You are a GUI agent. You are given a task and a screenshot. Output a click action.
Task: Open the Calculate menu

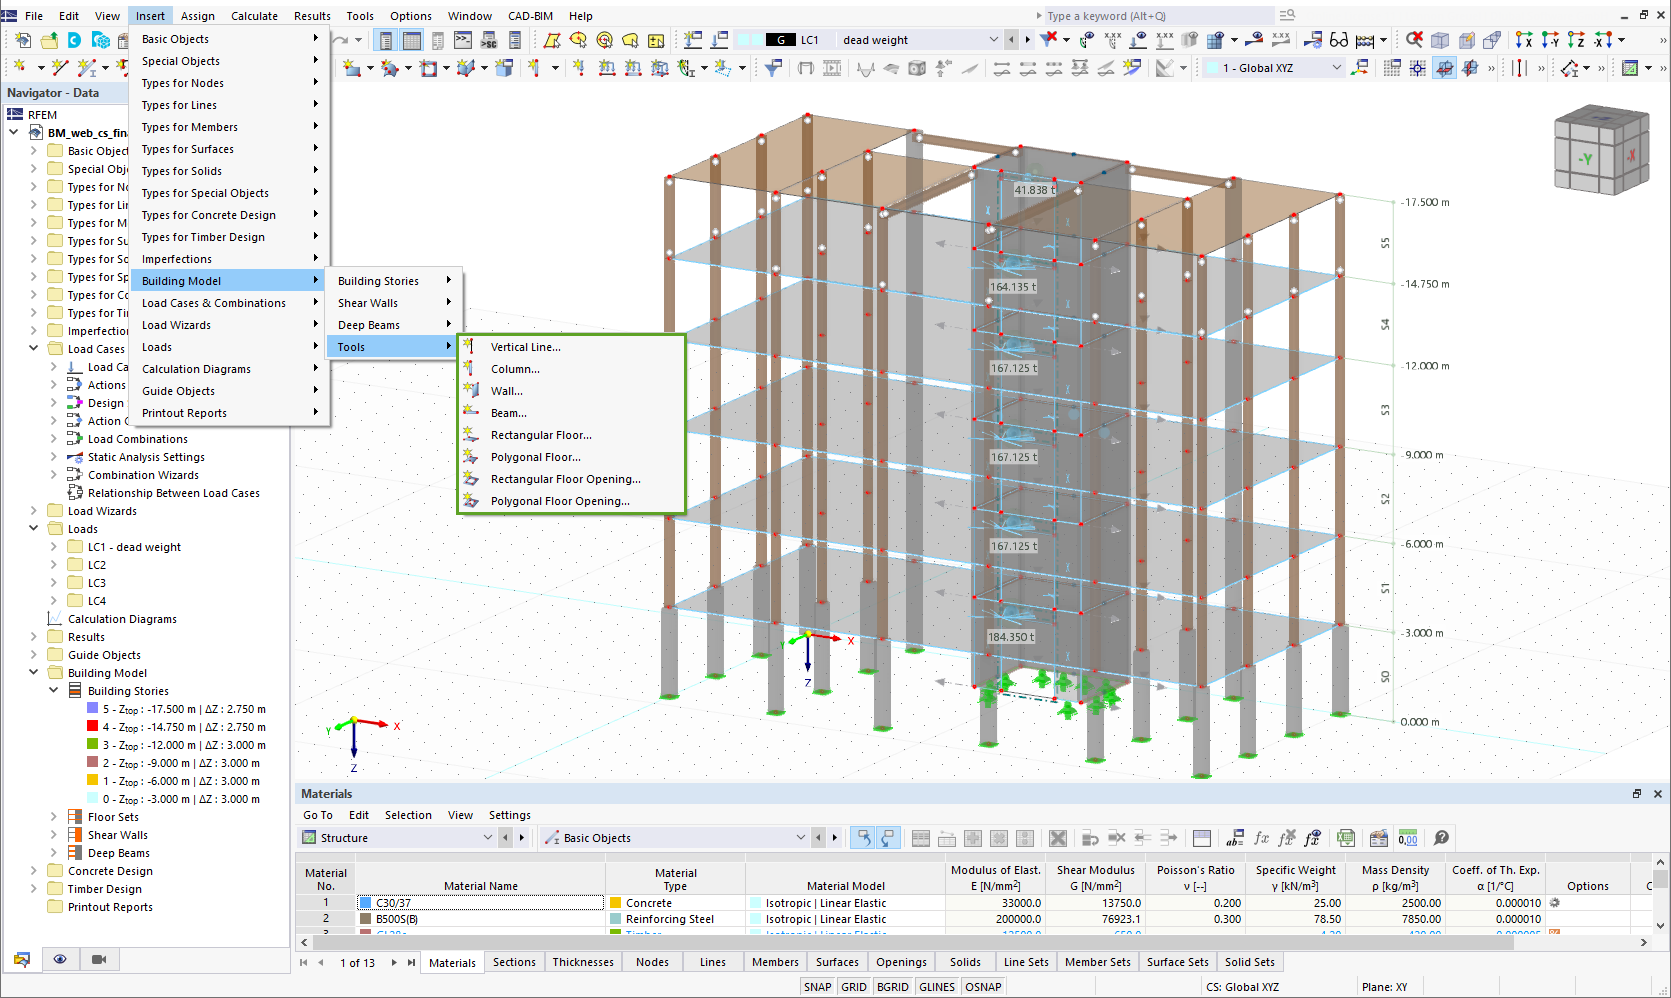click(x=254, y=15)
